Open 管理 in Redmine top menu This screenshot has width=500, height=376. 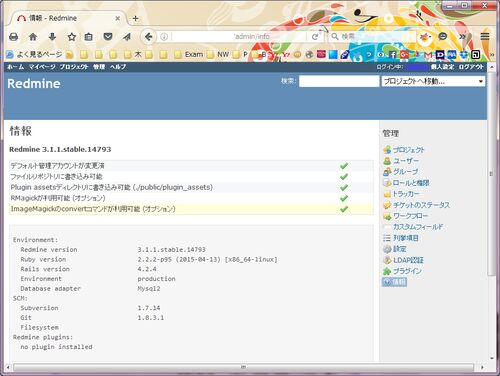pyautogui.click(x=99, y=67)
